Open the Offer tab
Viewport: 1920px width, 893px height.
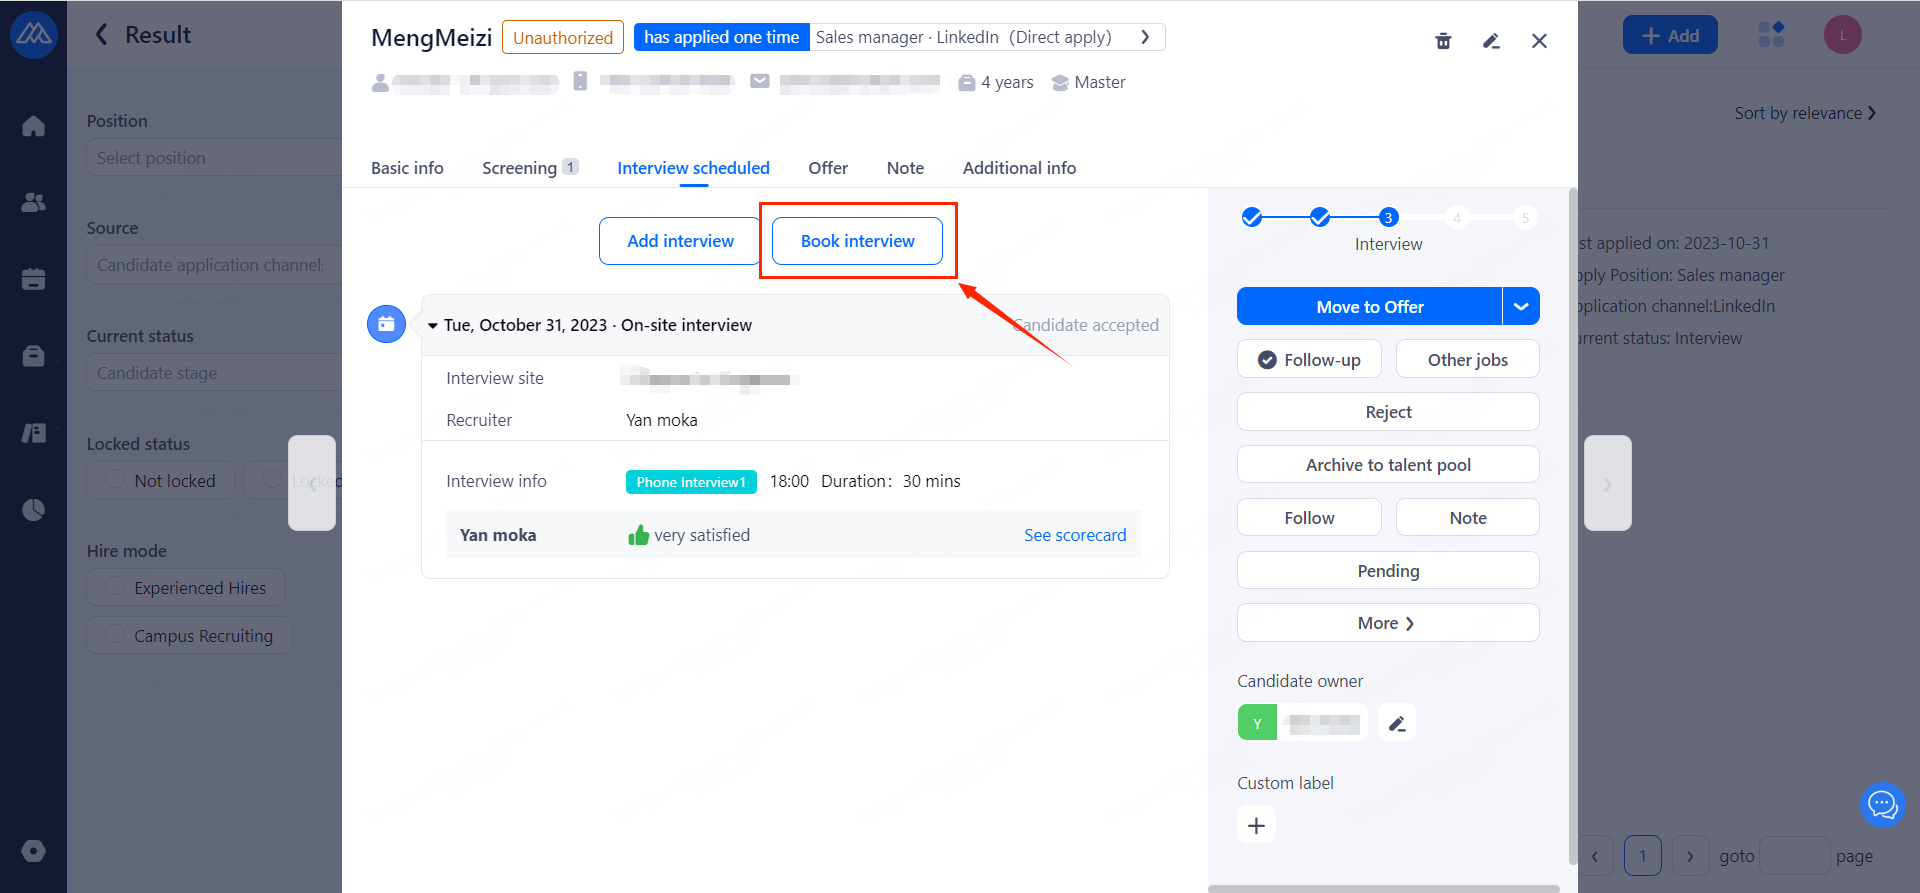point(828,168)
